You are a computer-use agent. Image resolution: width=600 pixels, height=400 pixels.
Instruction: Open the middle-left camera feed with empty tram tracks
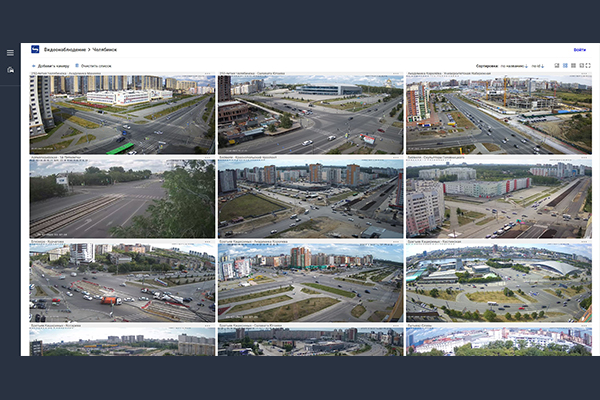[x=122, y=200]
